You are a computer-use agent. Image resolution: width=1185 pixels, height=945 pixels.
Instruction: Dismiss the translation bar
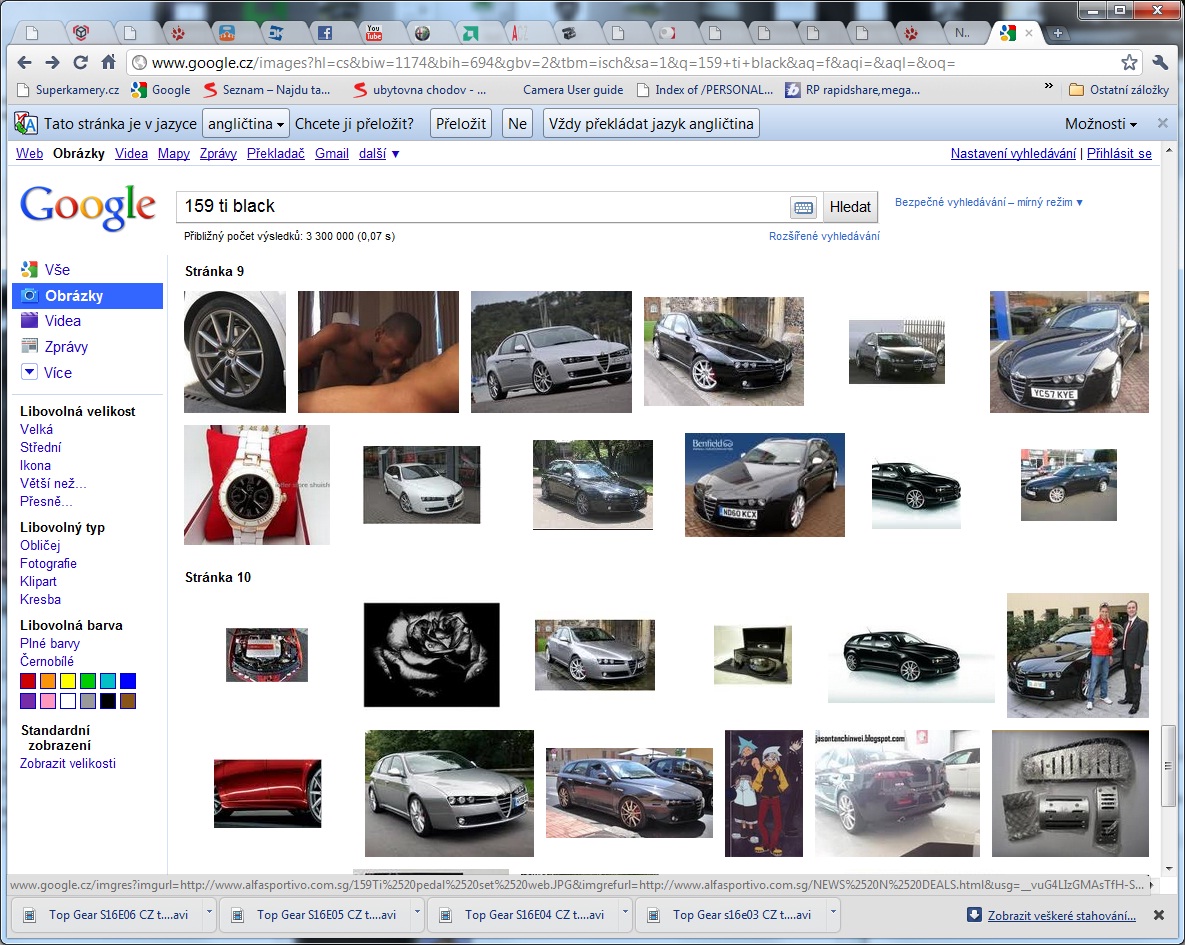pos(1162,124)
